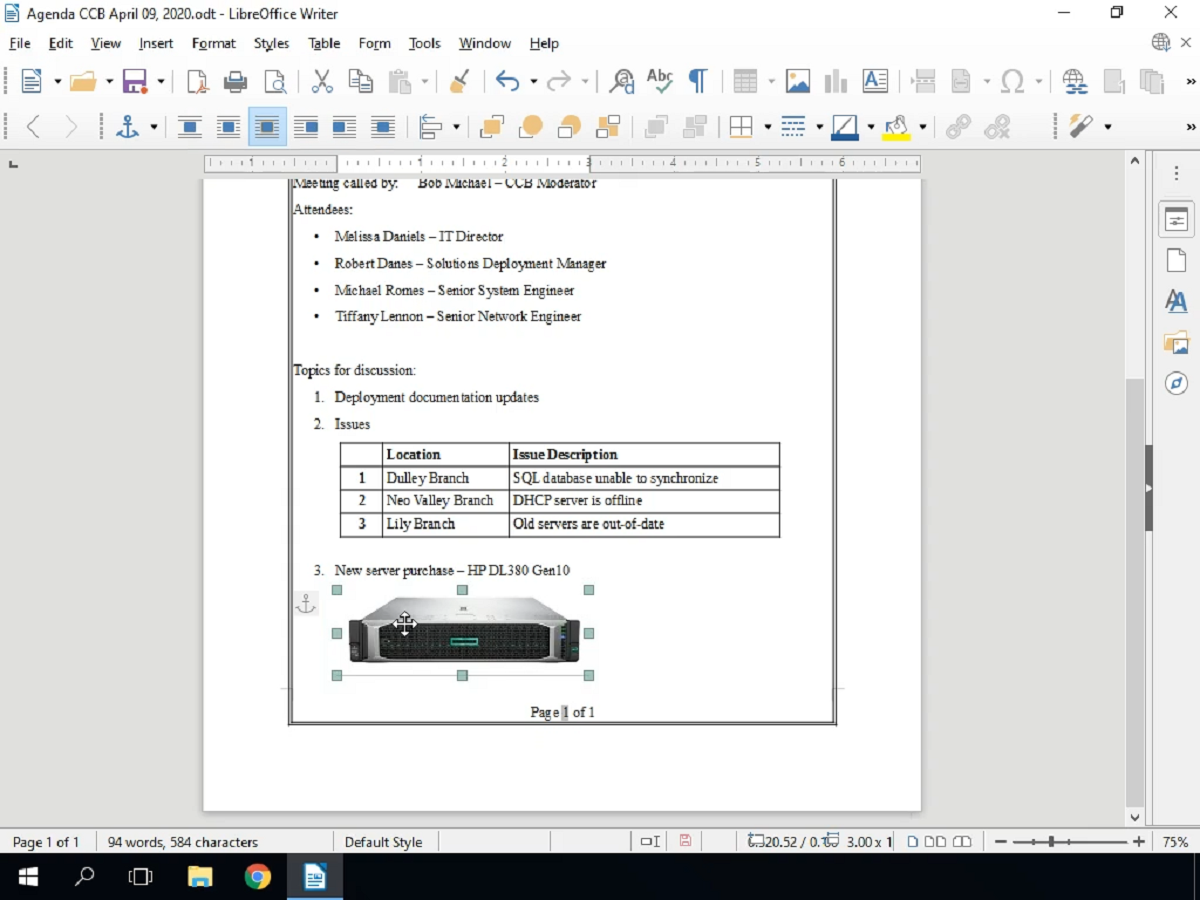Viewport: 1200px width, 900px height.
Task: Click the Align Objects icon
Action: [431, 127]
